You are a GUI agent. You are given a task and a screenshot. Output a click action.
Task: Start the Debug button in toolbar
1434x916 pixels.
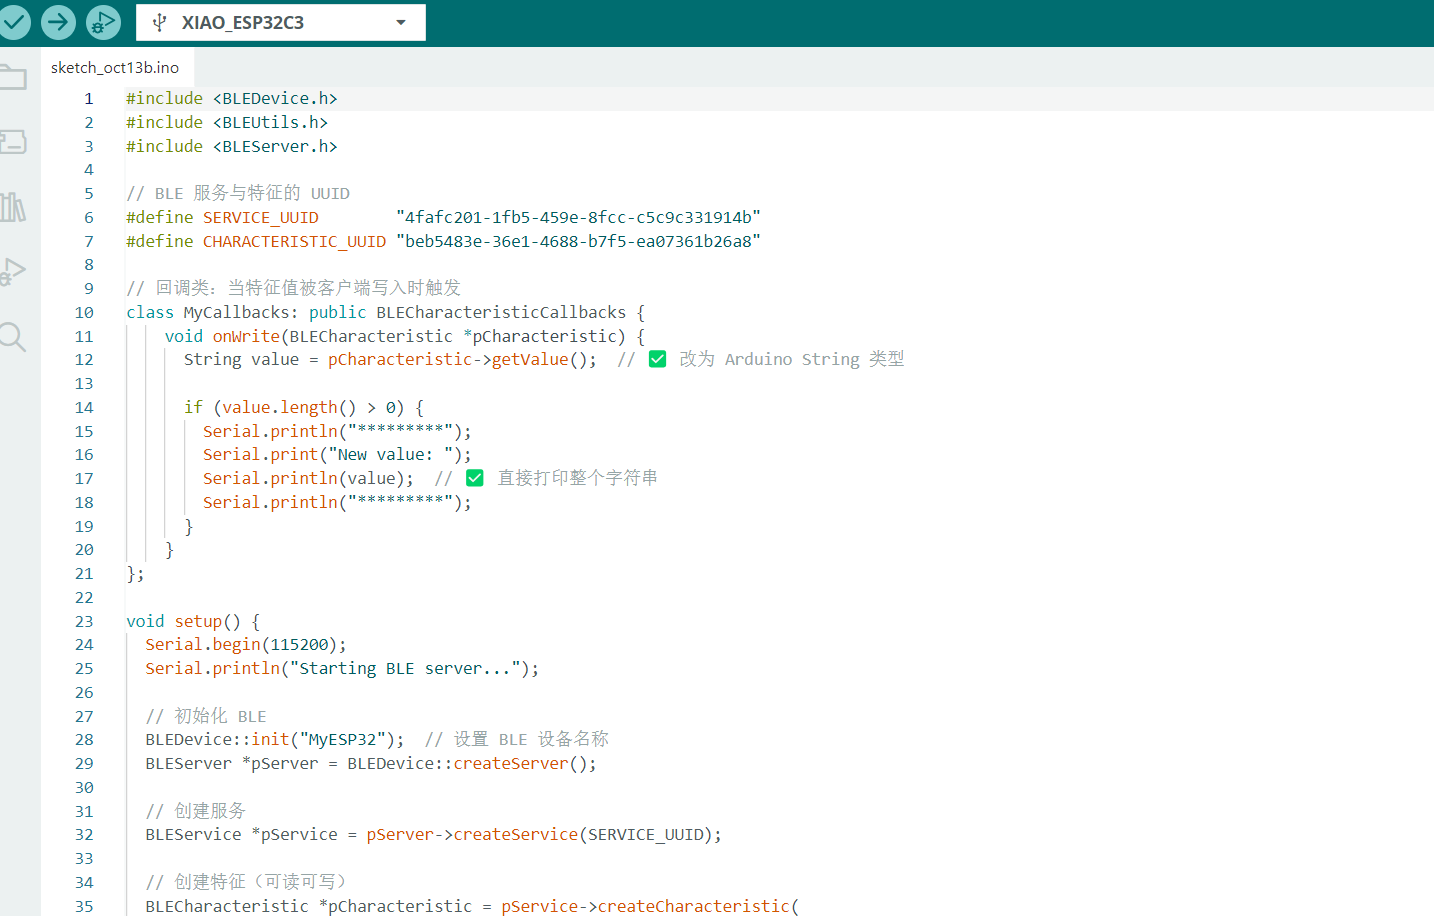click(x=103, y=22)
